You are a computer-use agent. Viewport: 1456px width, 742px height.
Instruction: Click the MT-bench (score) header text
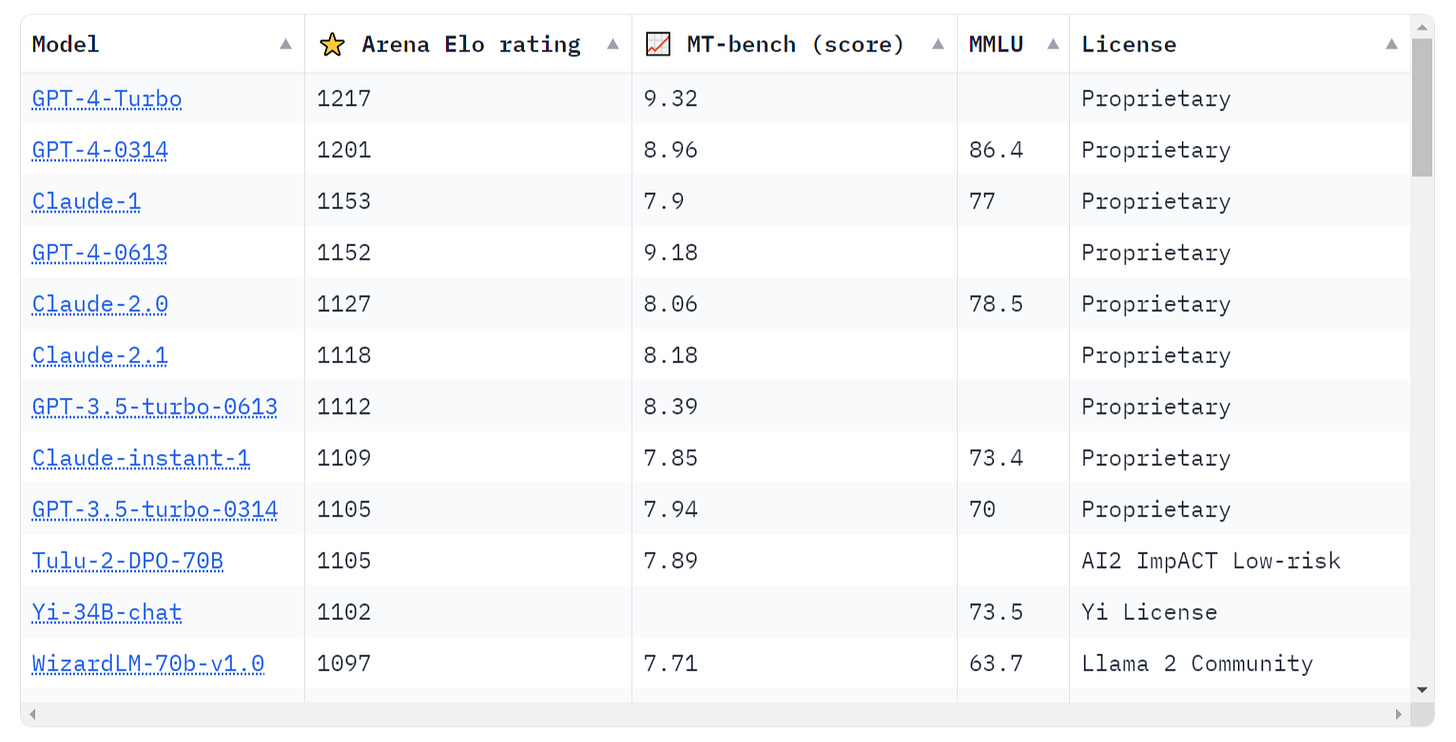click(795, 44)
